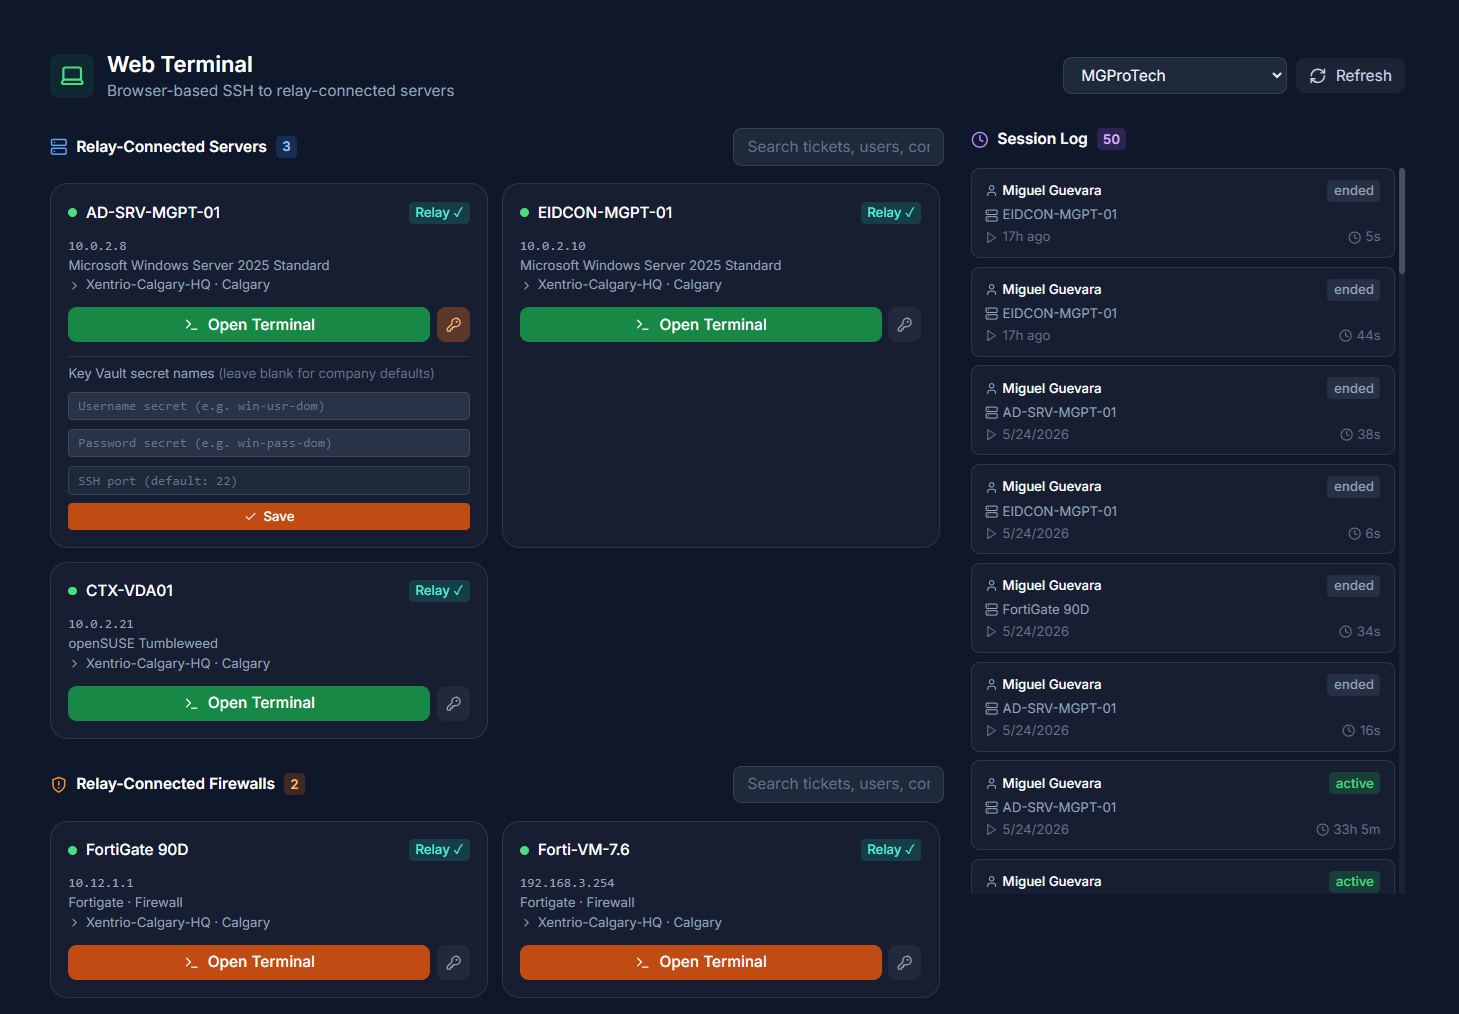Click the Web Terminal laptop logo icon

click(72, 76)
